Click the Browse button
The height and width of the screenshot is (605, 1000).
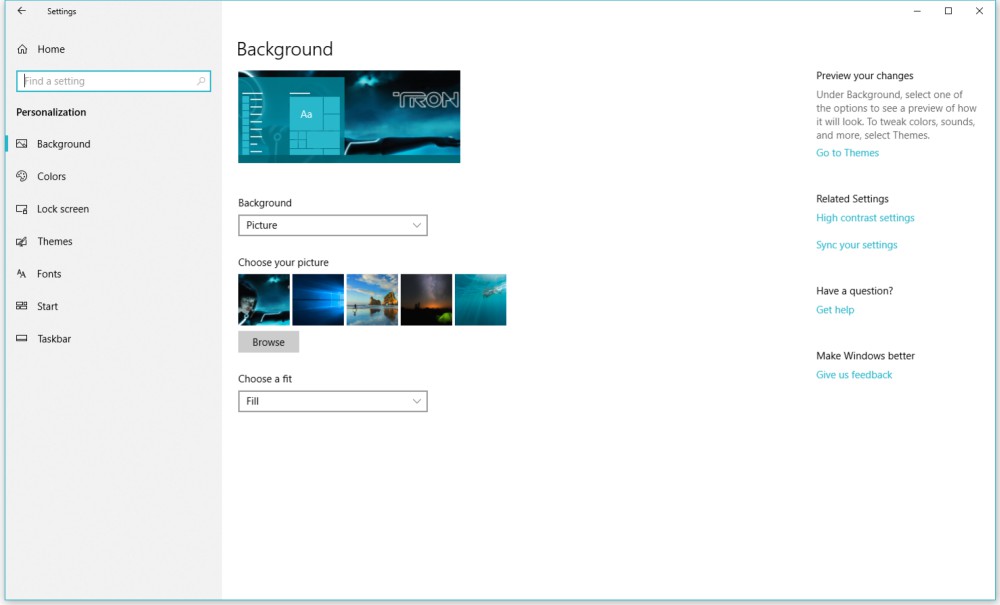point(268,342)
